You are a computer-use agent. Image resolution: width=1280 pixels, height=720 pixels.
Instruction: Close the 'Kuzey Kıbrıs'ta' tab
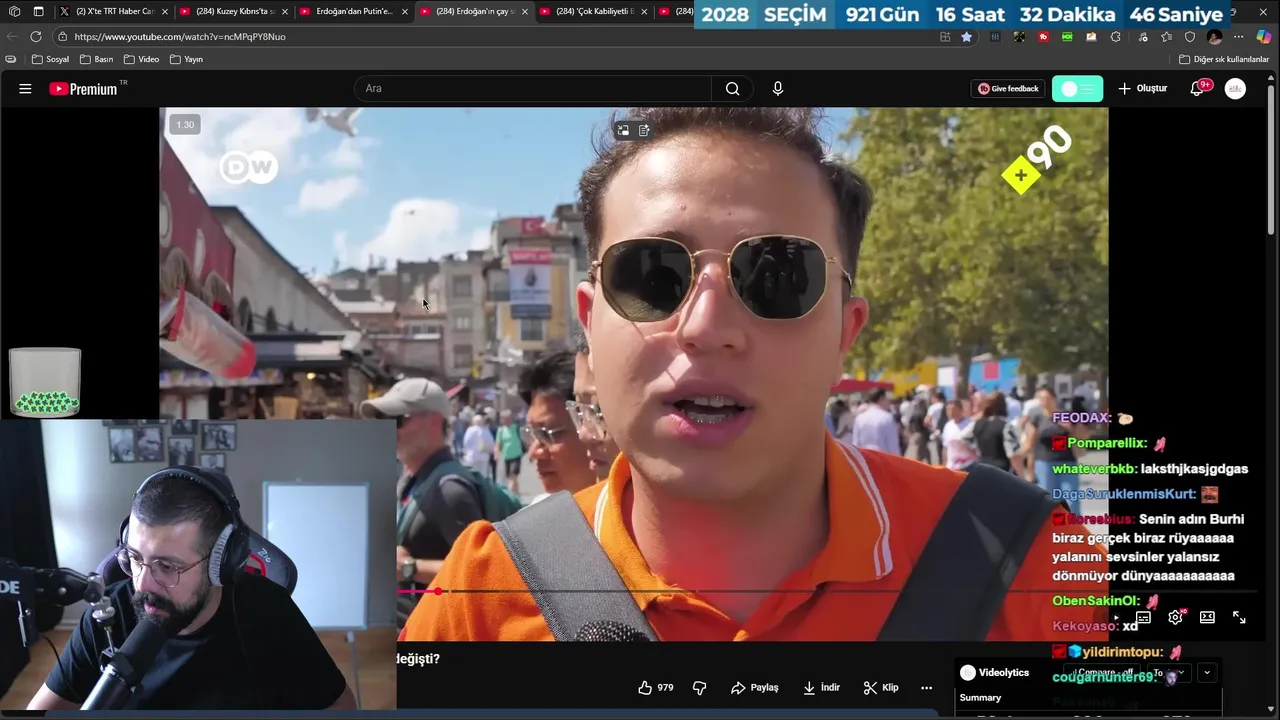point(284,12)
